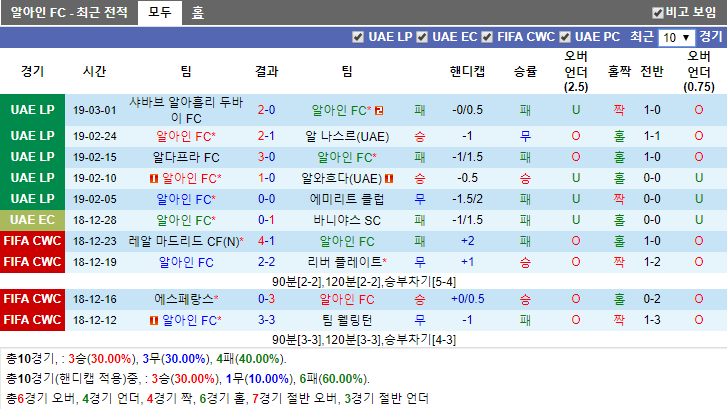The image size is (727, 409).
Task: Open the 2-0 result on 19-03-01
Action: (267, 110)
